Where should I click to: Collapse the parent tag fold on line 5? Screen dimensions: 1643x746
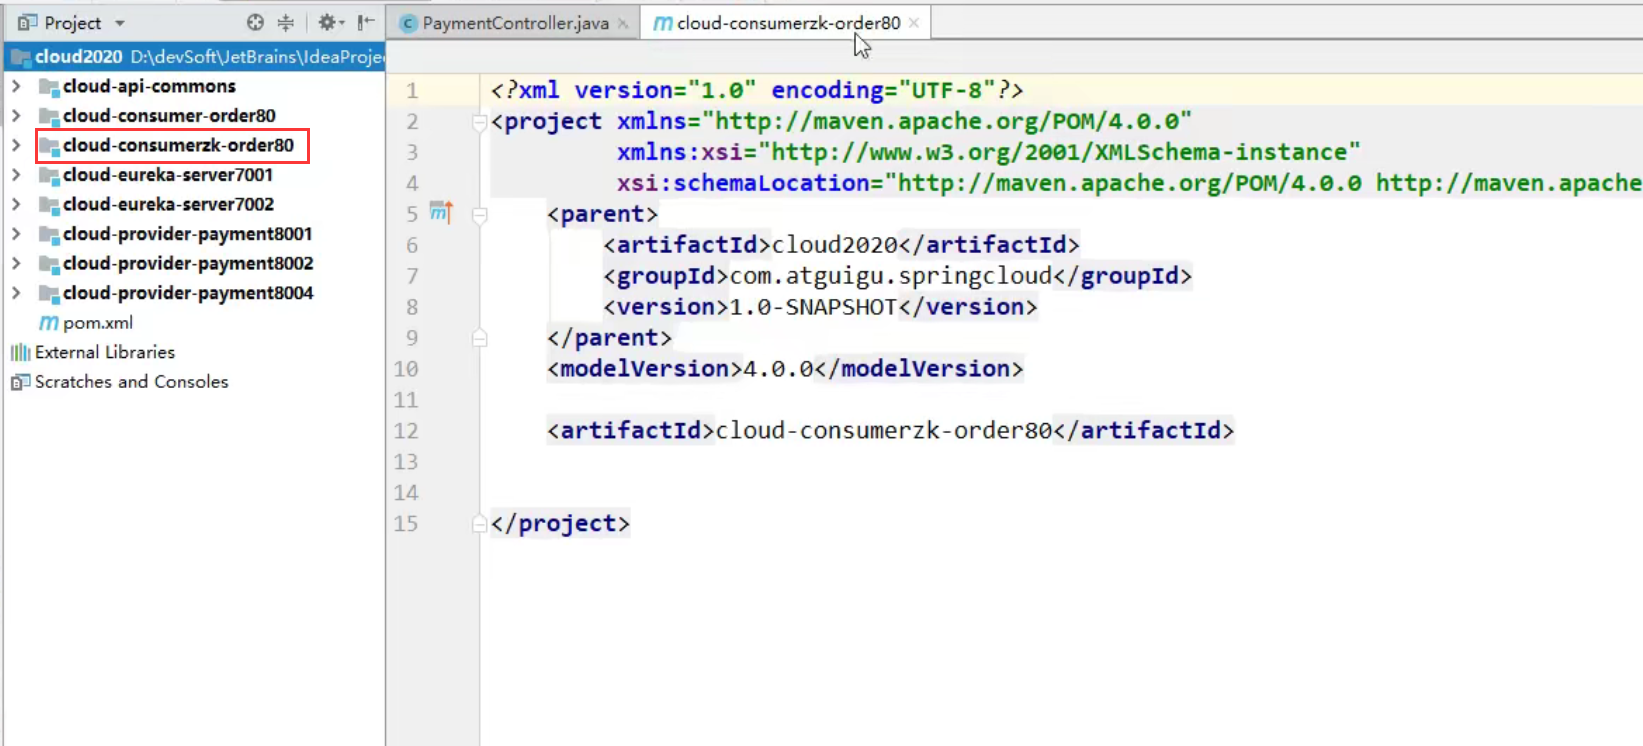[x=479, y=215]
